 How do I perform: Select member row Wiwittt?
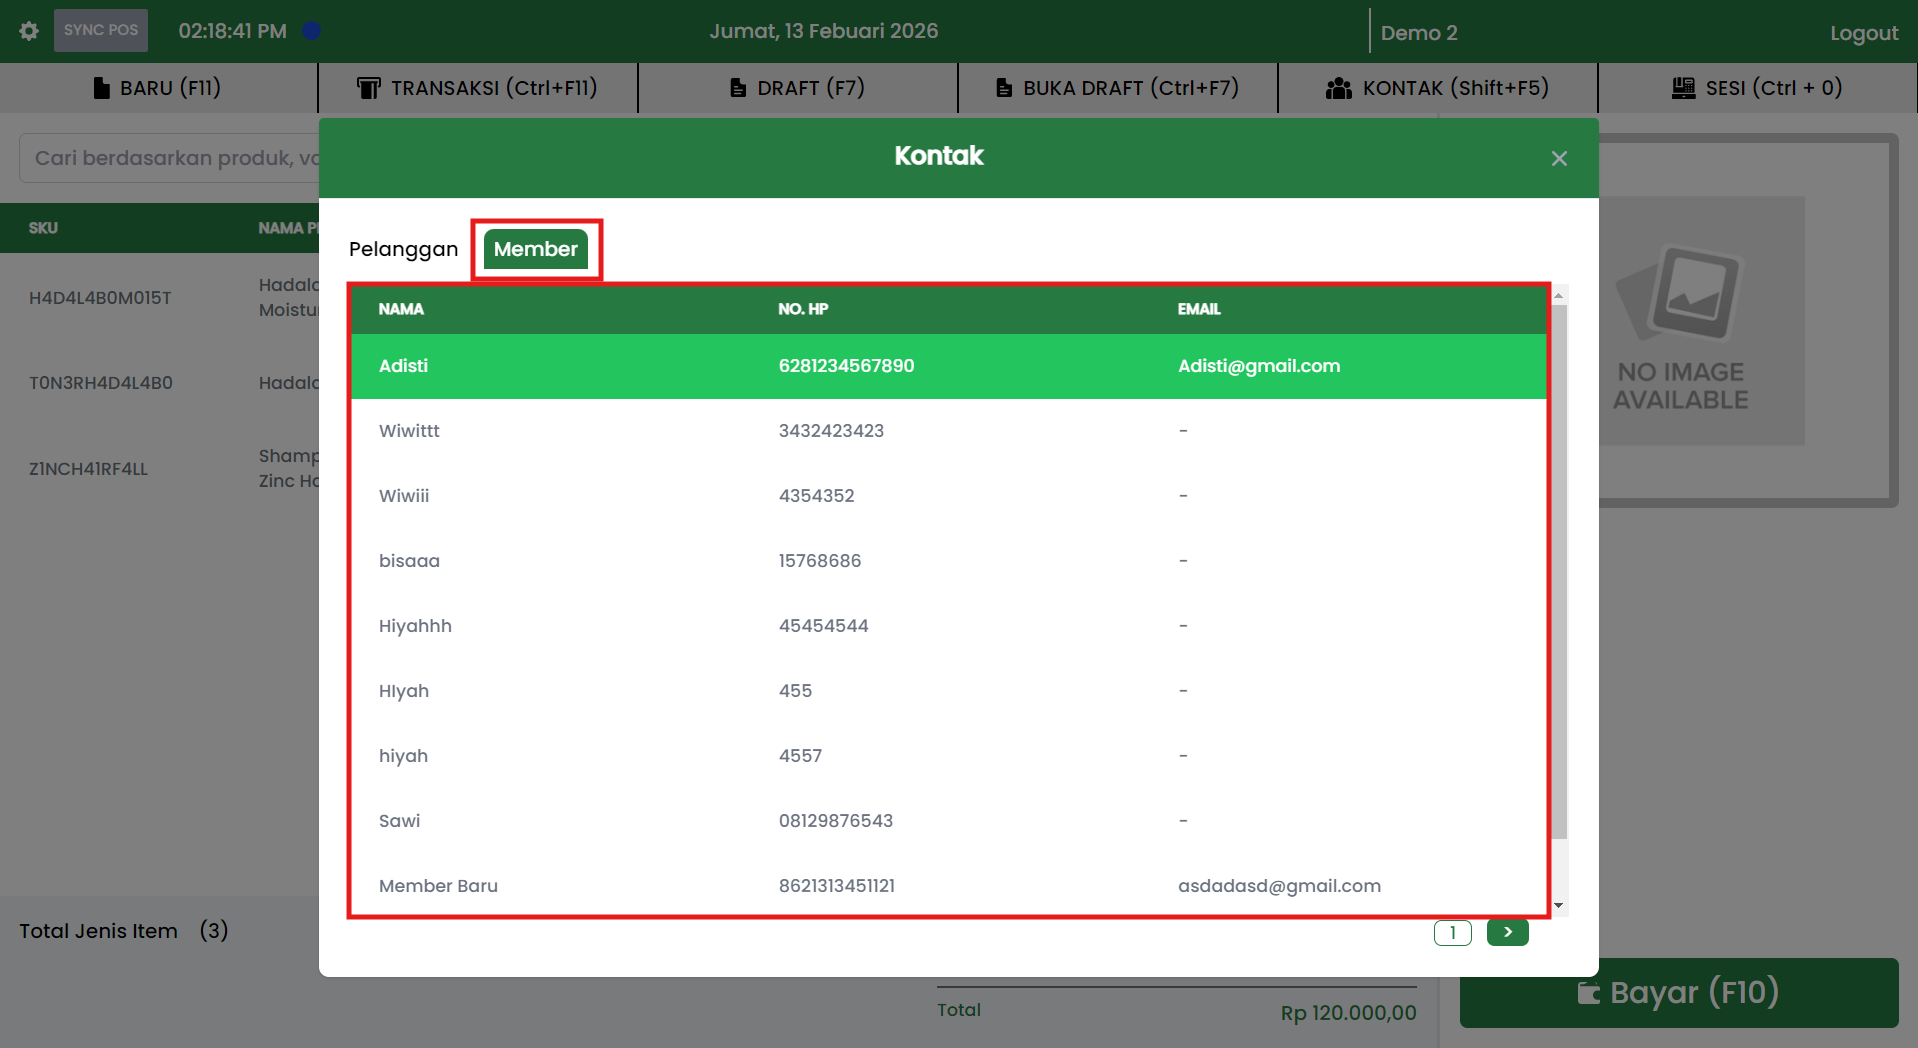click(947, 431)
